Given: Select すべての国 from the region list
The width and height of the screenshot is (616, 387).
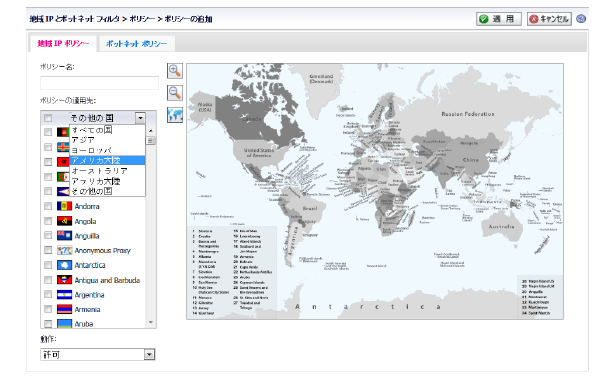Looking at the screenshot, I should point(107,130).
